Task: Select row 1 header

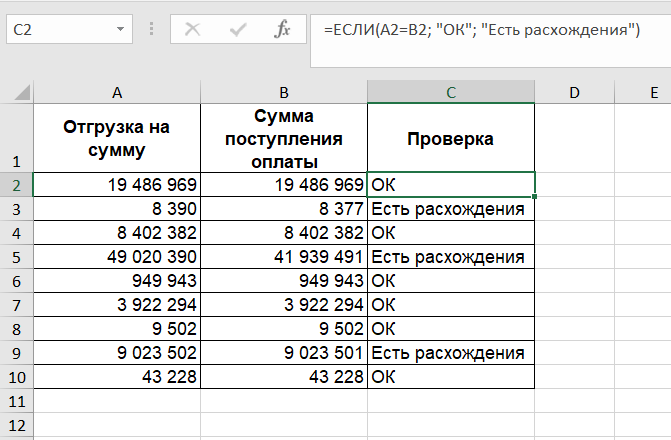Action: coord(16,138)
